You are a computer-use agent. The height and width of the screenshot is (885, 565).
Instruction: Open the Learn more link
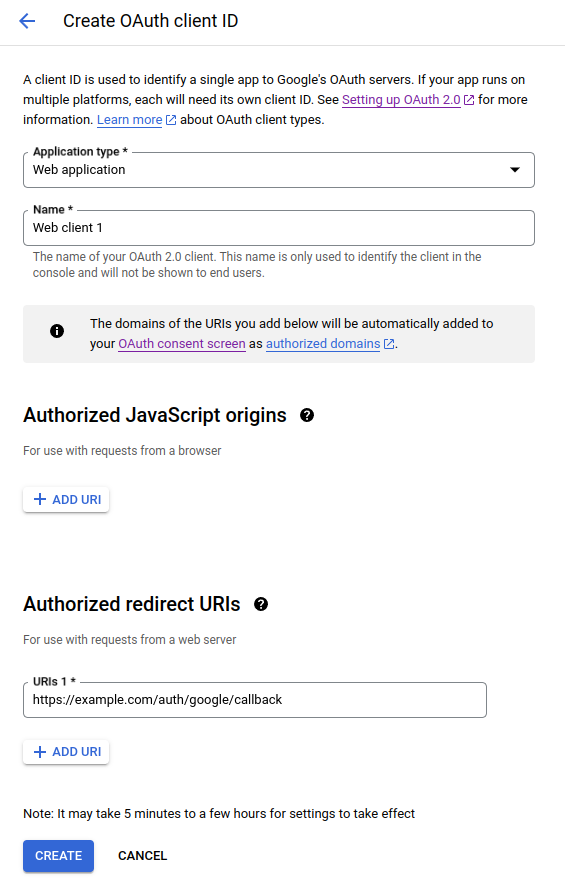(129, 120)
